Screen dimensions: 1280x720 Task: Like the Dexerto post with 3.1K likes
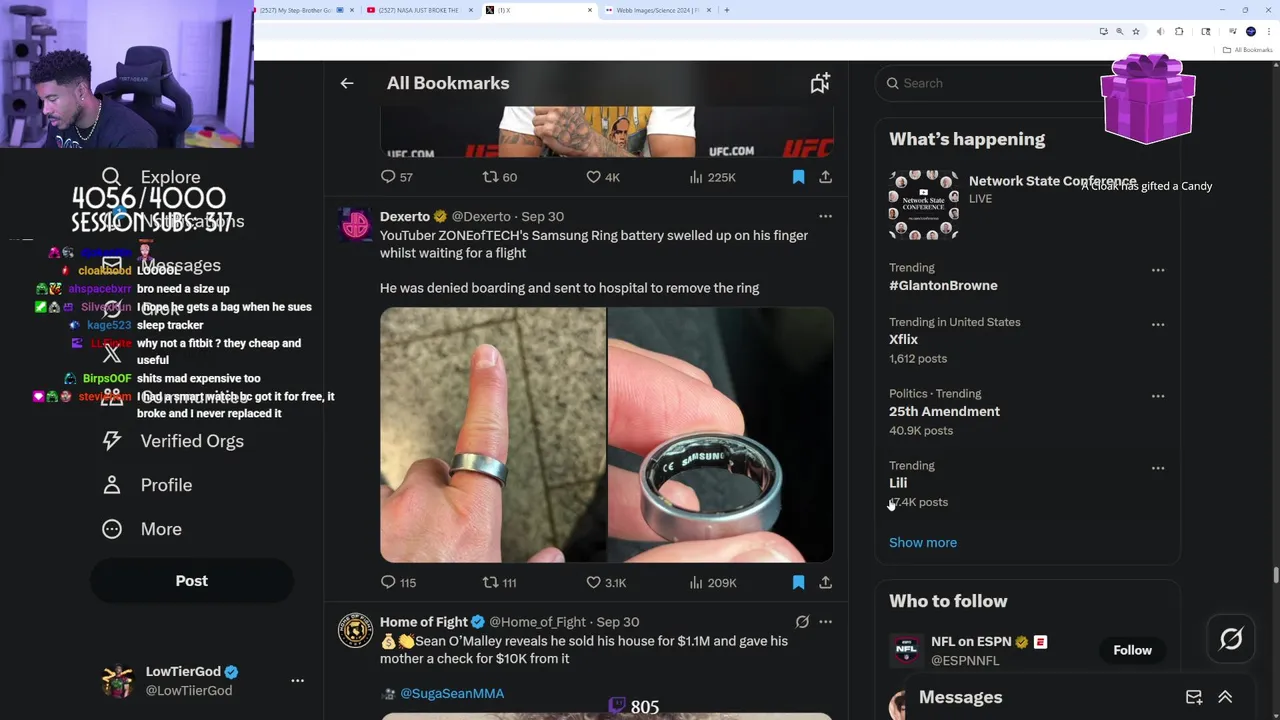[606, 582]
